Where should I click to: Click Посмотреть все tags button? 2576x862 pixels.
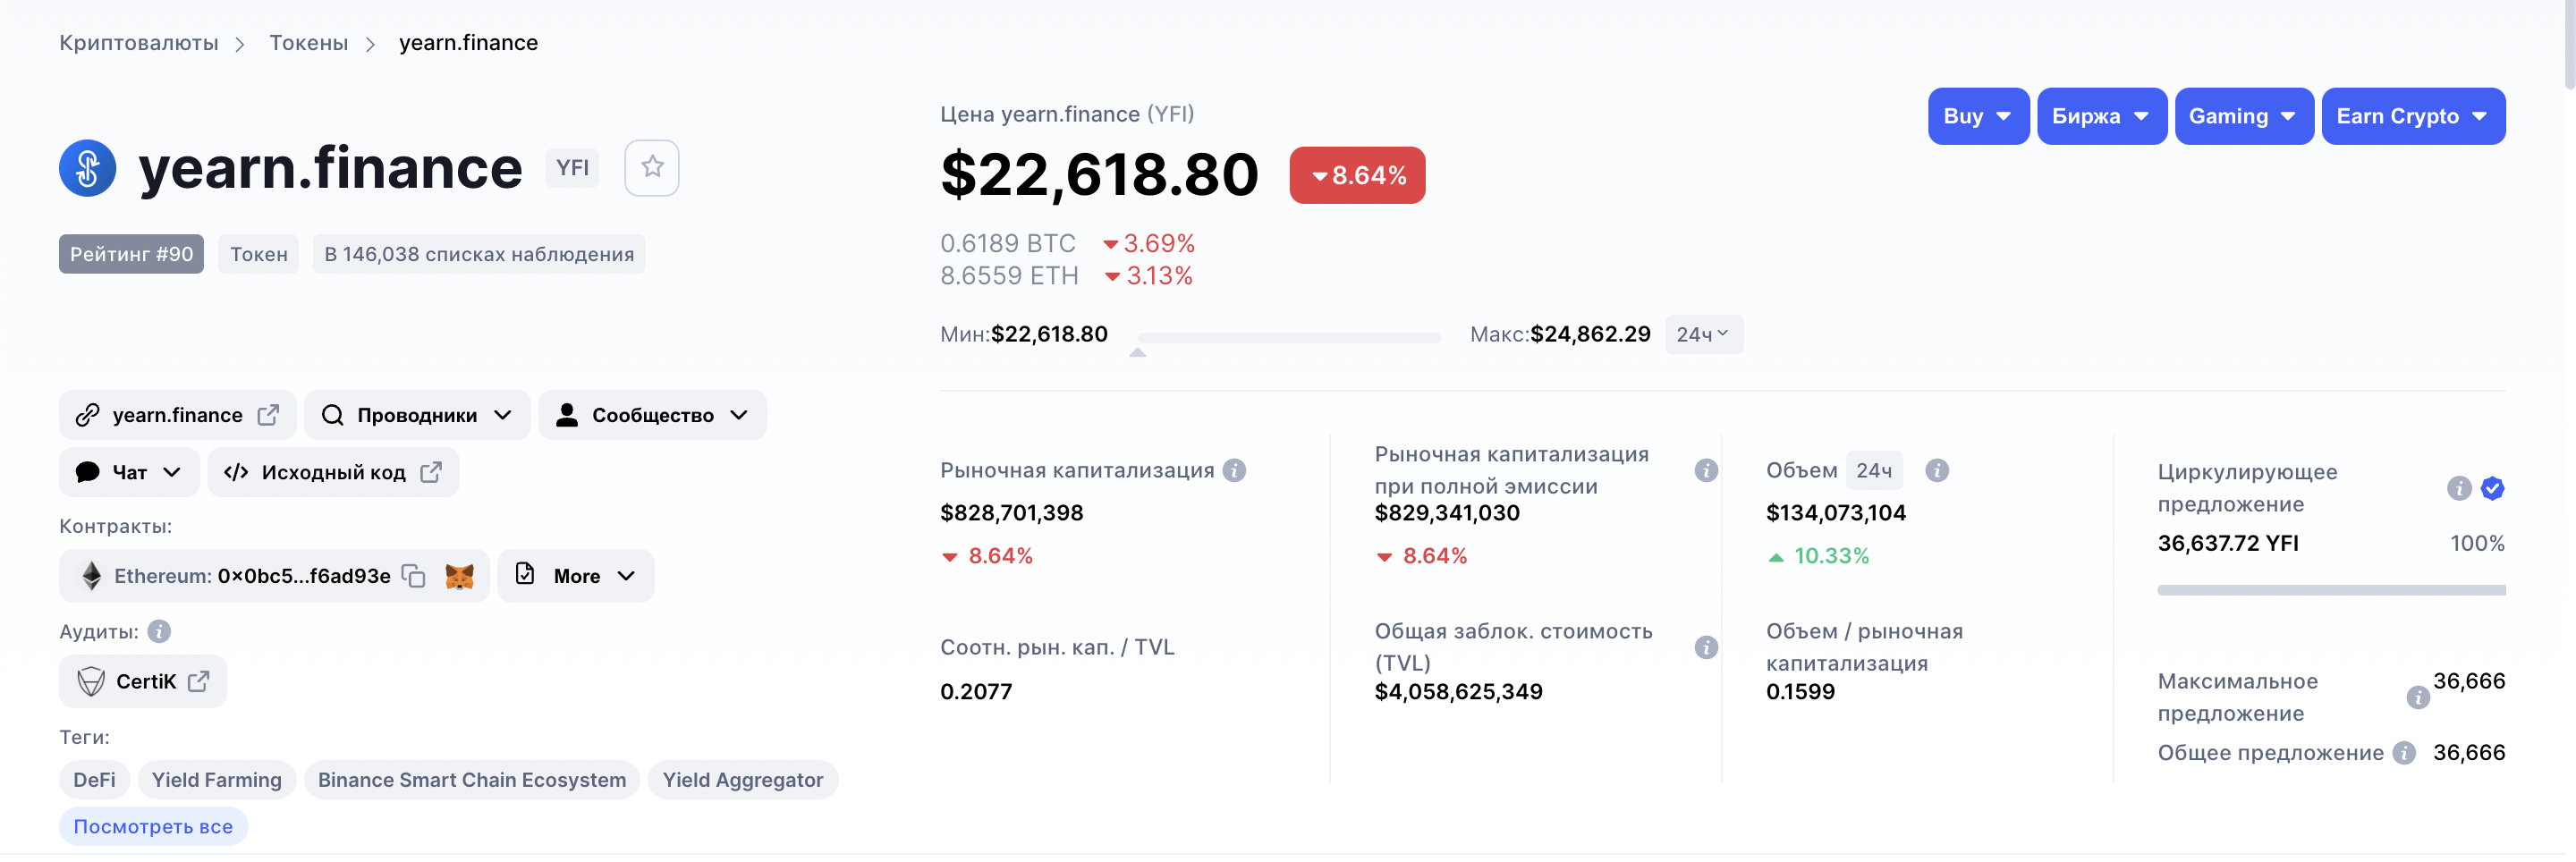(153, 826)
